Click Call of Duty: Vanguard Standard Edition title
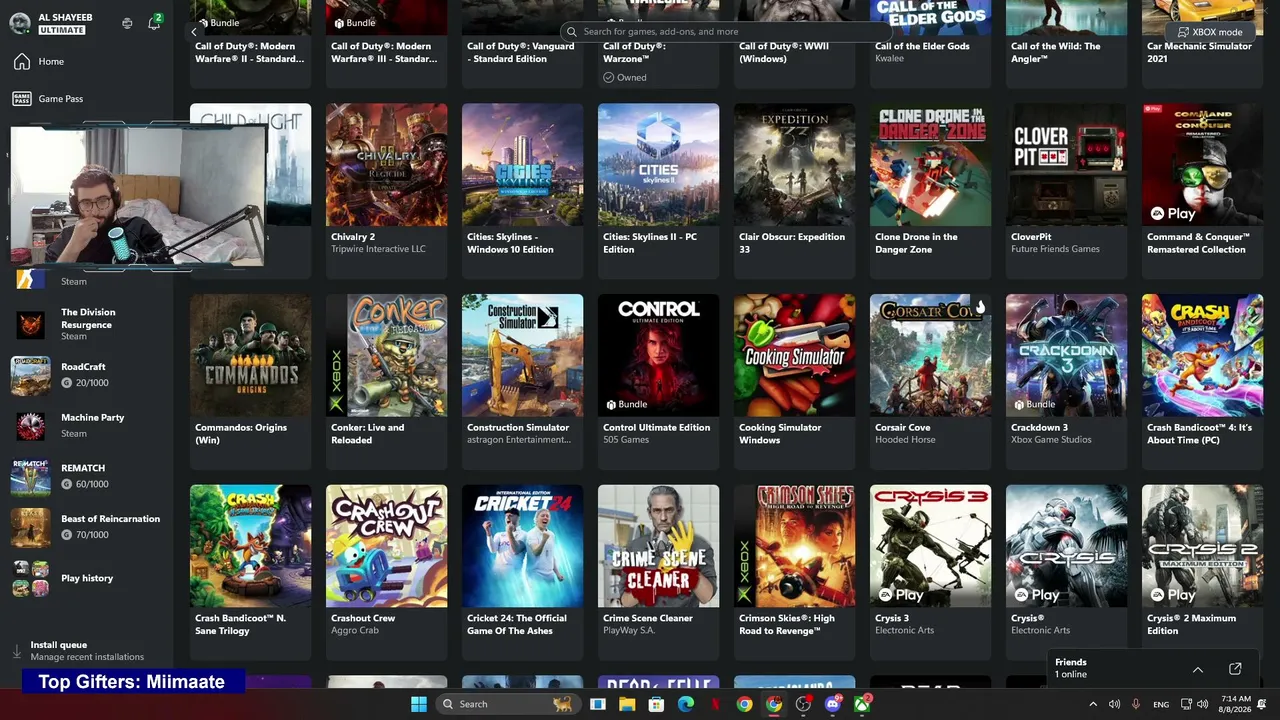 pyautogui.click(x=521, y=52)
